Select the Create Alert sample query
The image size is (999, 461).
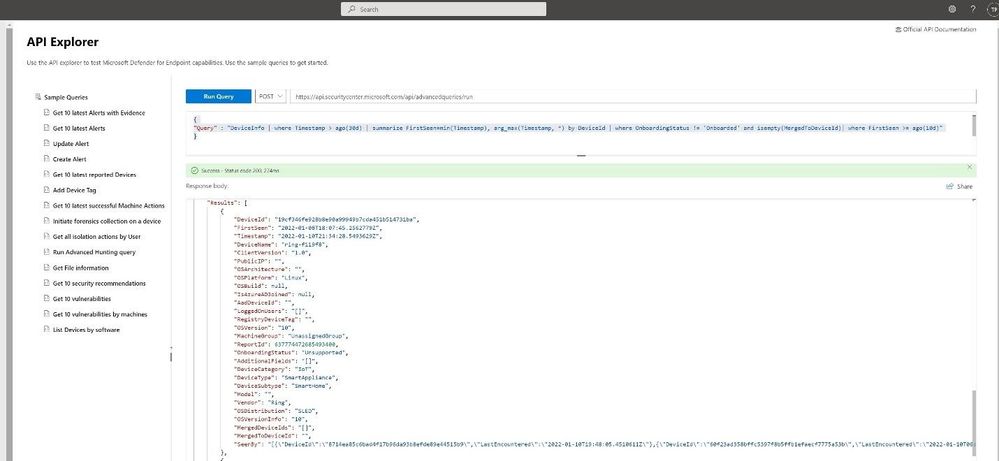coord(69,159)
